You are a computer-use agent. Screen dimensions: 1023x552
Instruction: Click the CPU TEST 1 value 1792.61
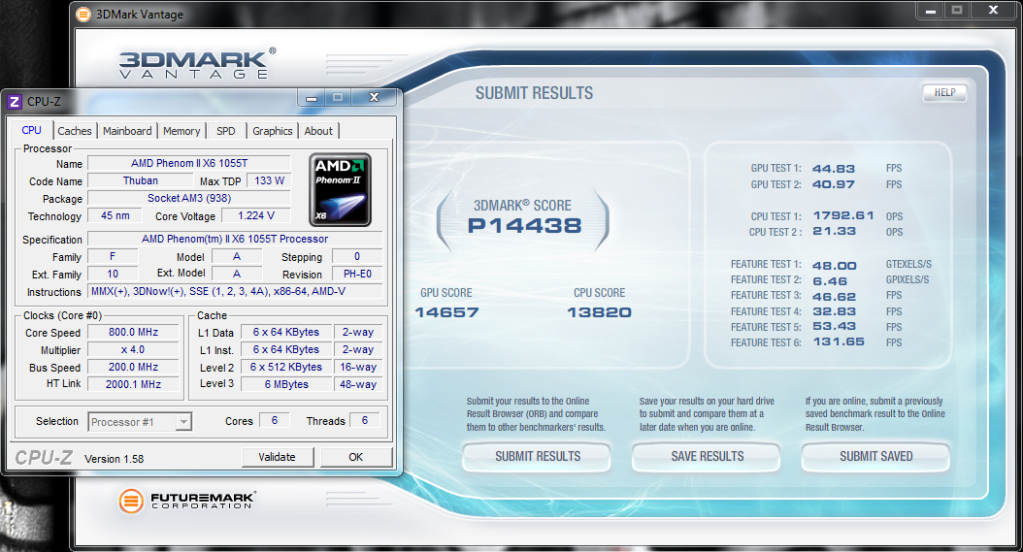coord(843,215)
